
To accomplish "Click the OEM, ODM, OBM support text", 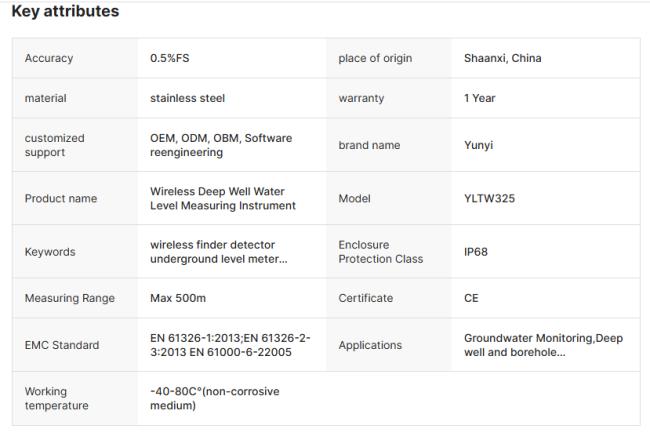I will coord(221,145).
